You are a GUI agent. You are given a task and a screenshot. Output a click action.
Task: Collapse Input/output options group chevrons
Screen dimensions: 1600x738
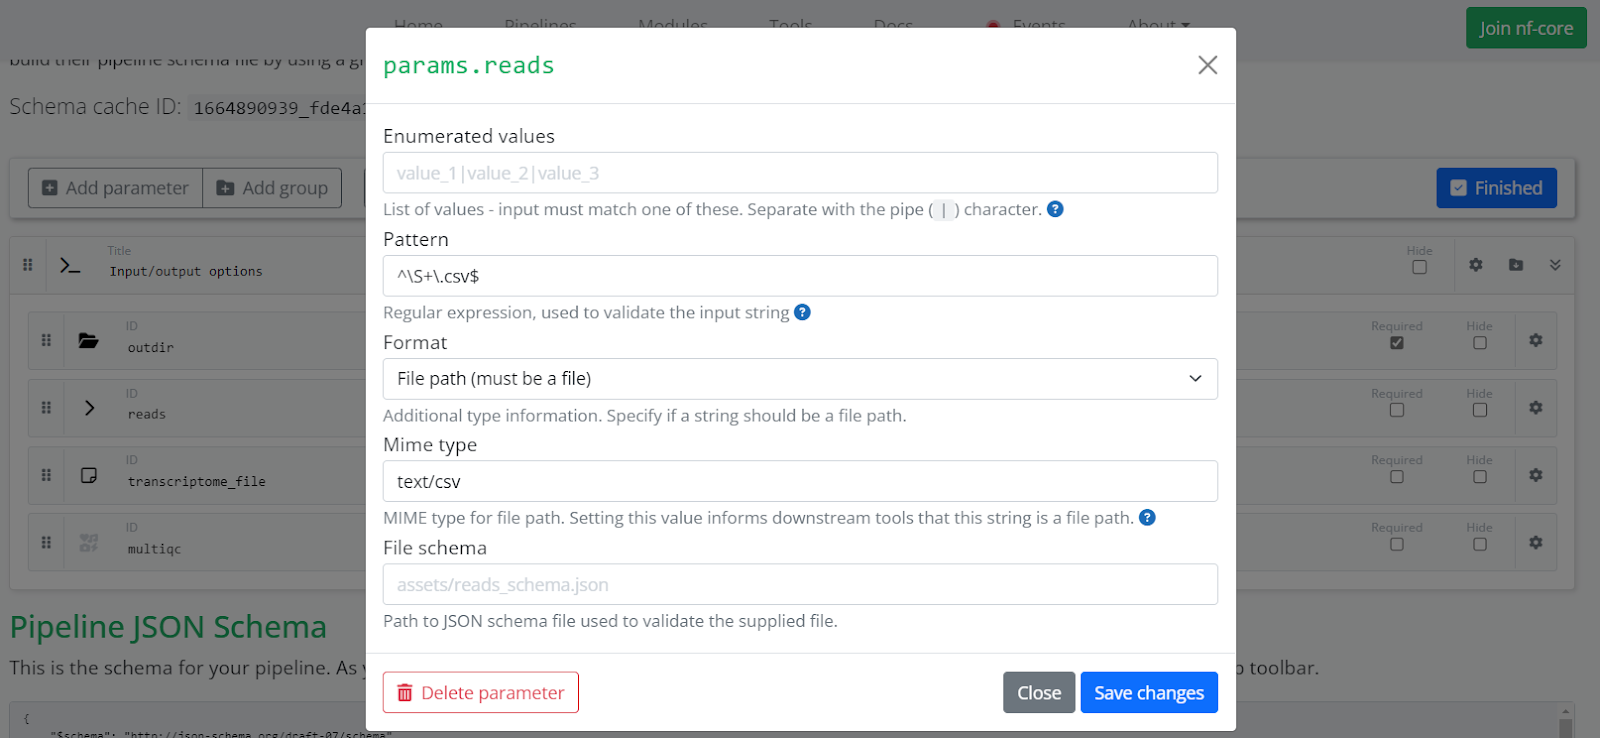click(x=1555, y=265)
